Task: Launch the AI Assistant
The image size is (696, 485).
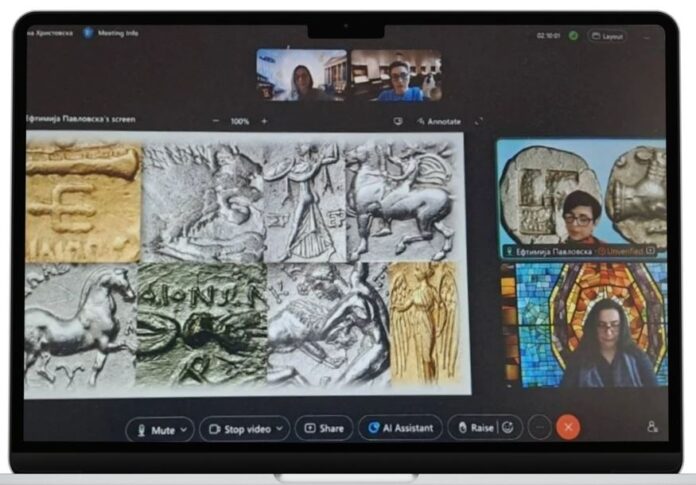Action: point(400,428)
